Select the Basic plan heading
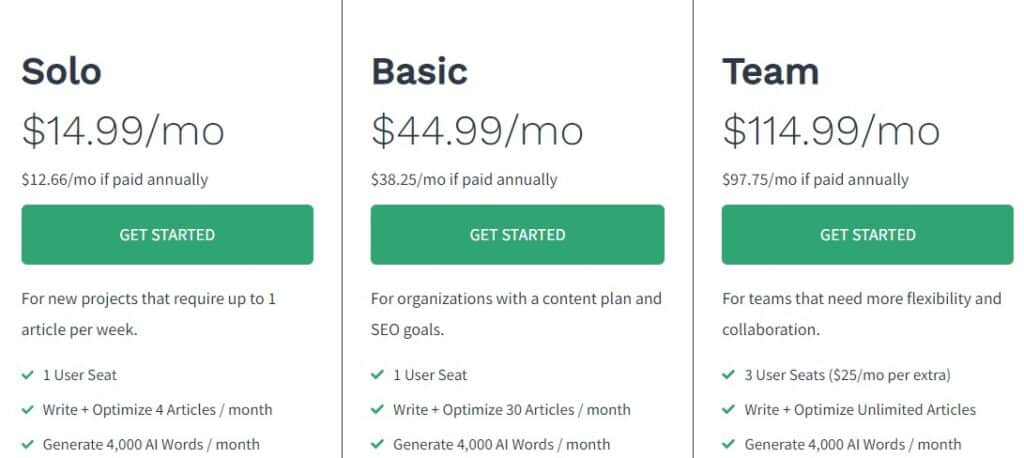This screenshot has width=1024, height=458. [x=419, y=71]
